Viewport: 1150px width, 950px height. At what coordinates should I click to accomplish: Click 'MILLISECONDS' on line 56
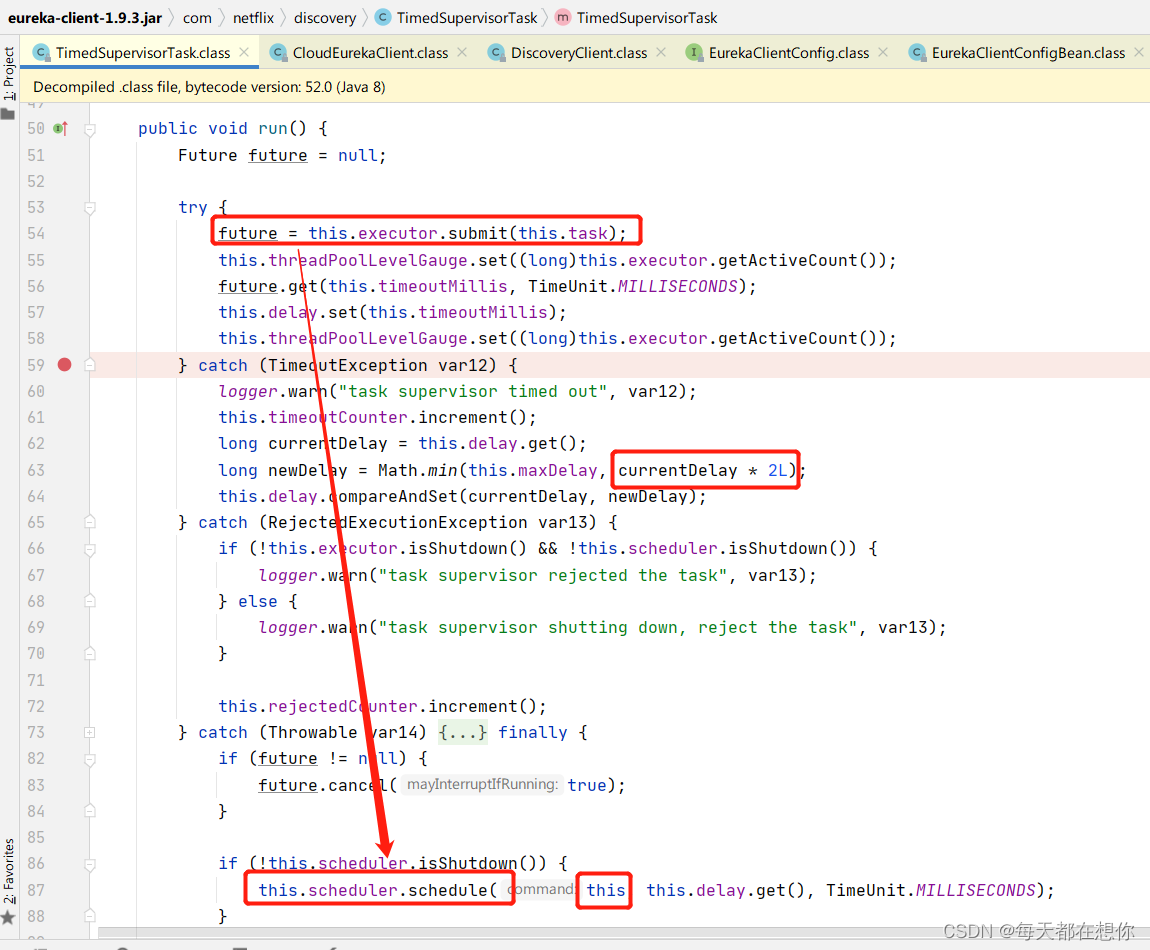pyautogui.click(x=678, y=286)
